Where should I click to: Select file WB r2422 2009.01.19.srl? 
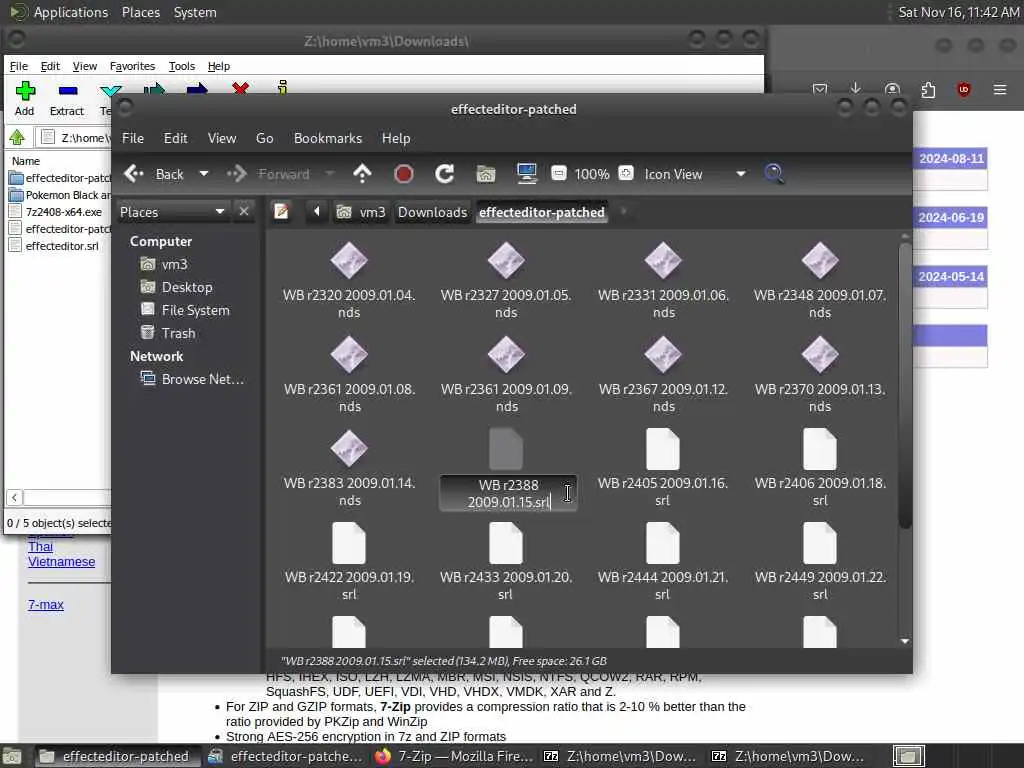[x=349, y=562]
